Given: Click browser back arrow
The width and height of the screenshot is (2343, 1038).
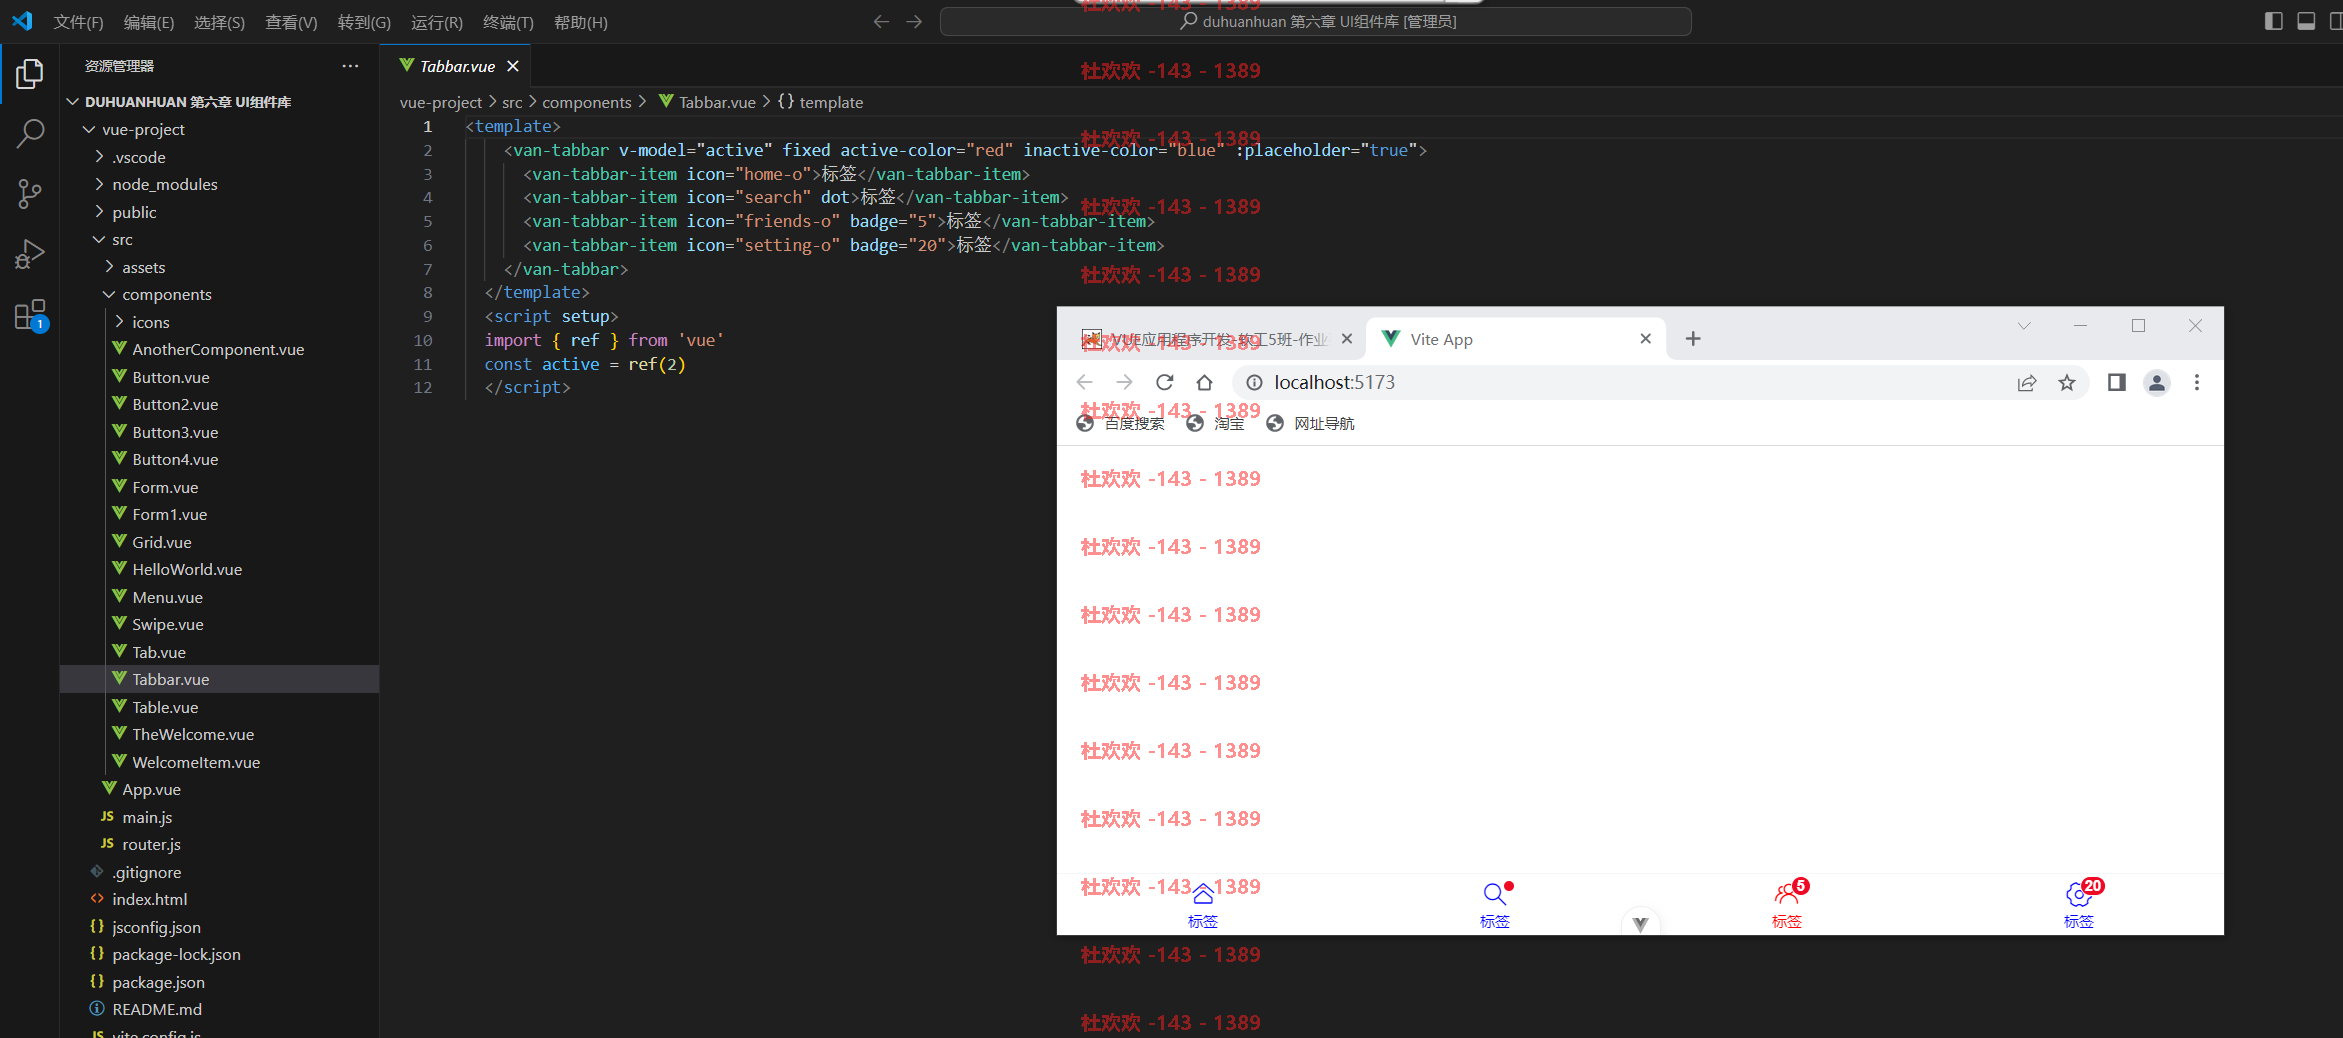Looking at the screenshot, I should (x=1084, y=382).
